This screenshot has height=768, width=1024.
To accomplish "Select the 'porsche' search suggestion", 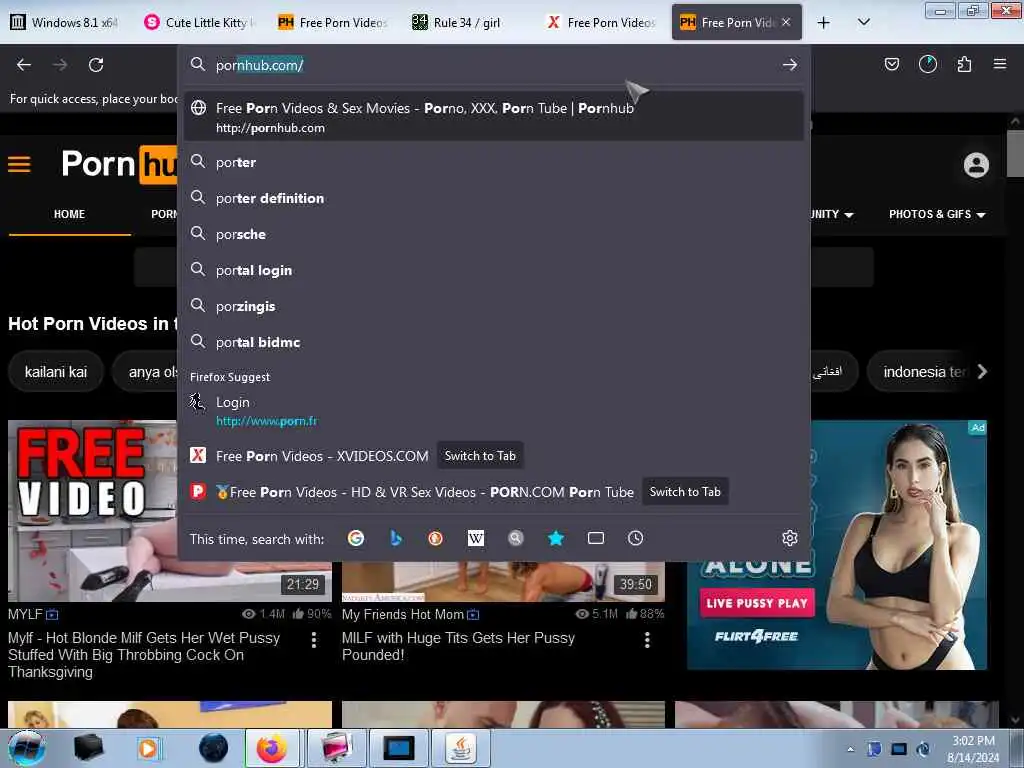I will [493, 234].
